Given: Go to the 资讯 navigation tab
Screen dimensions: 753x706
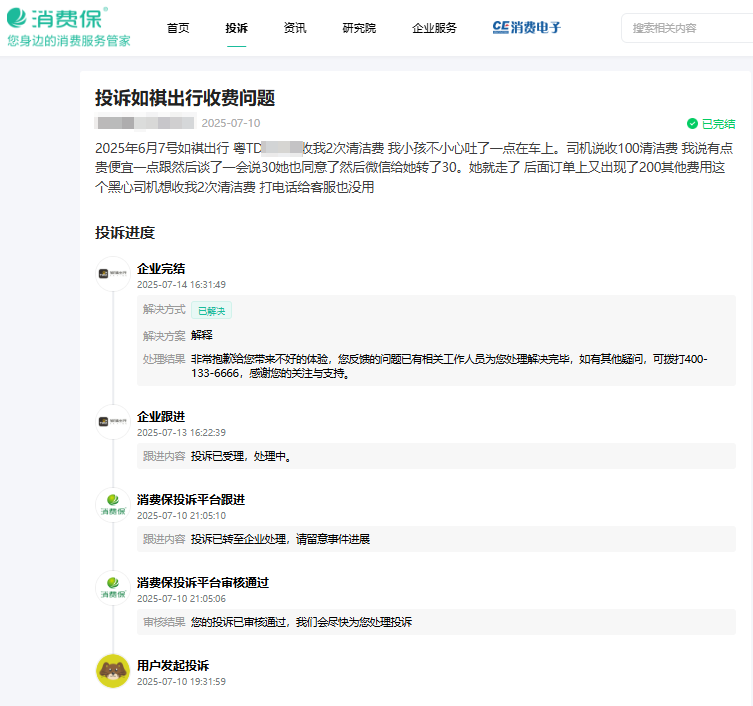Looking at the screenshot, I should (x=295, y=28).
